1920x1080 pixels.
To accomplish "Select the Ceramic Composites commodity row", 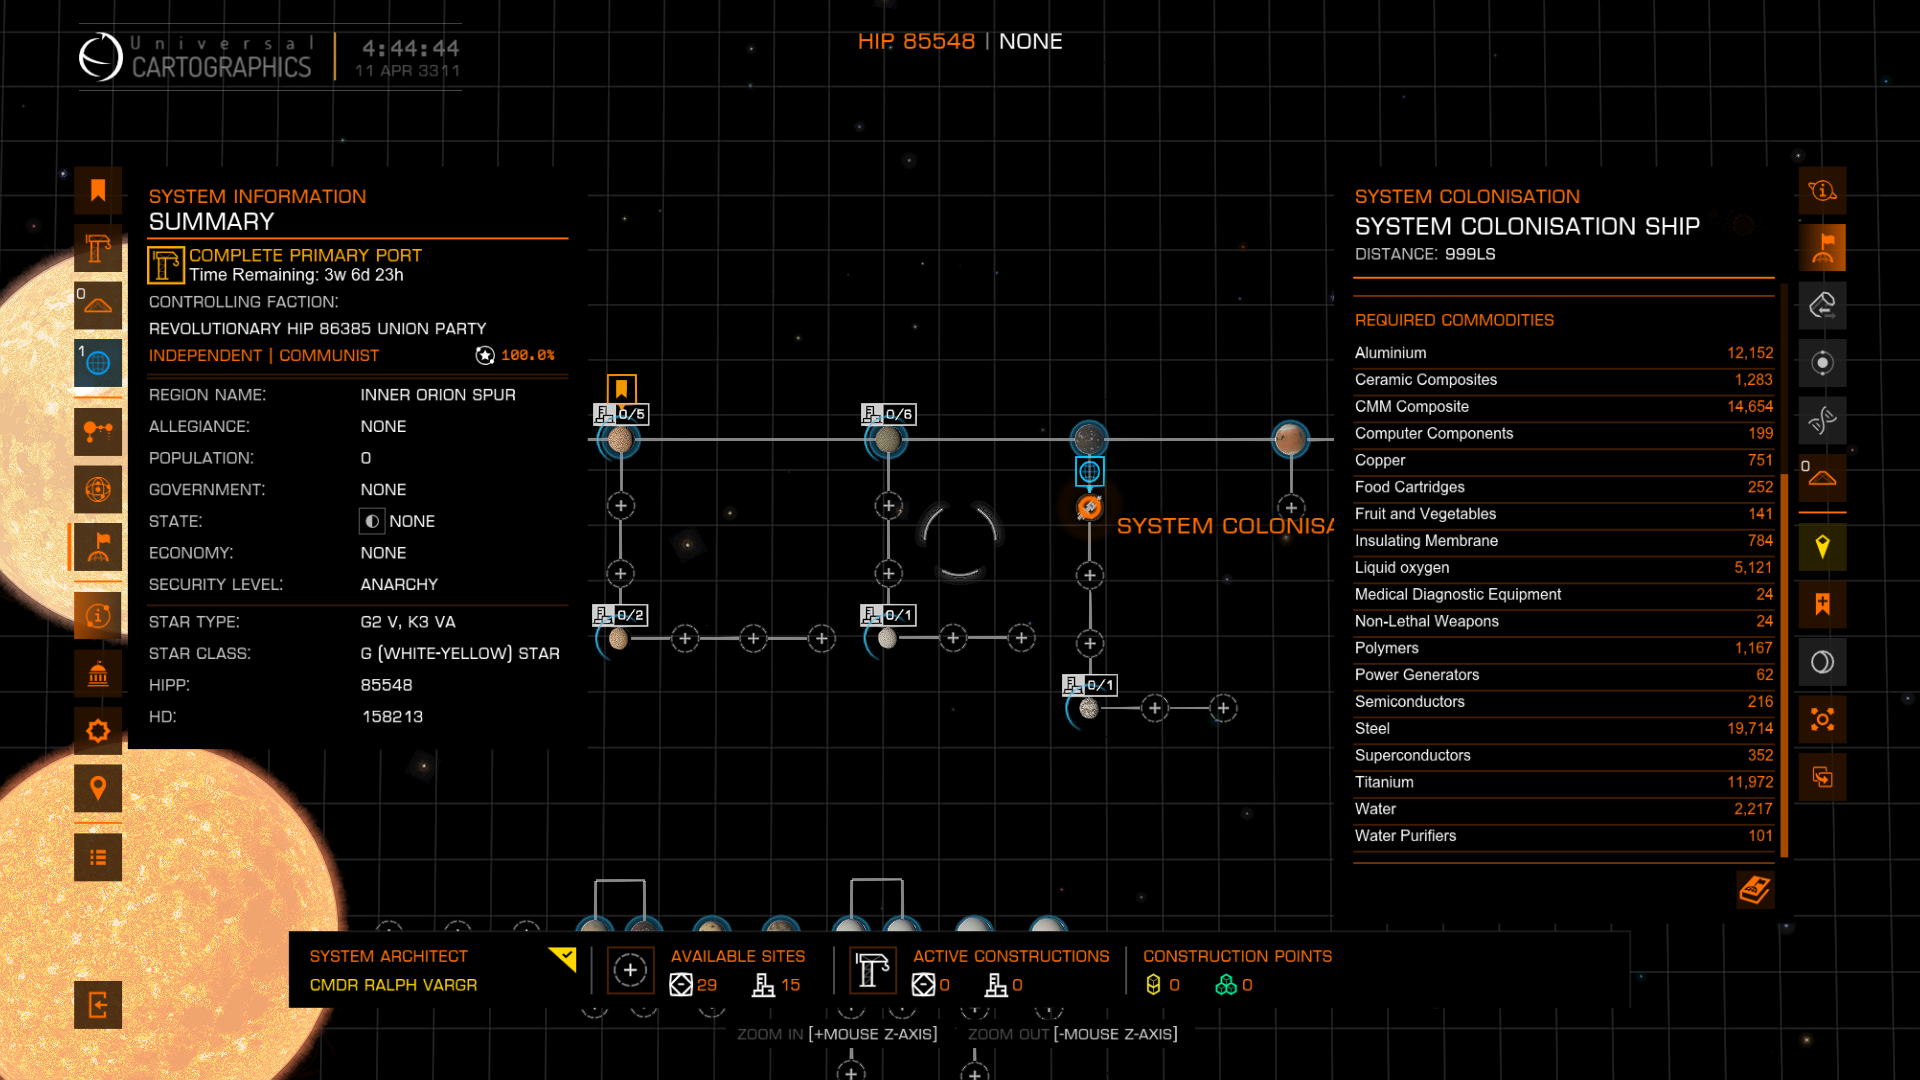I will coord(1563,380).
